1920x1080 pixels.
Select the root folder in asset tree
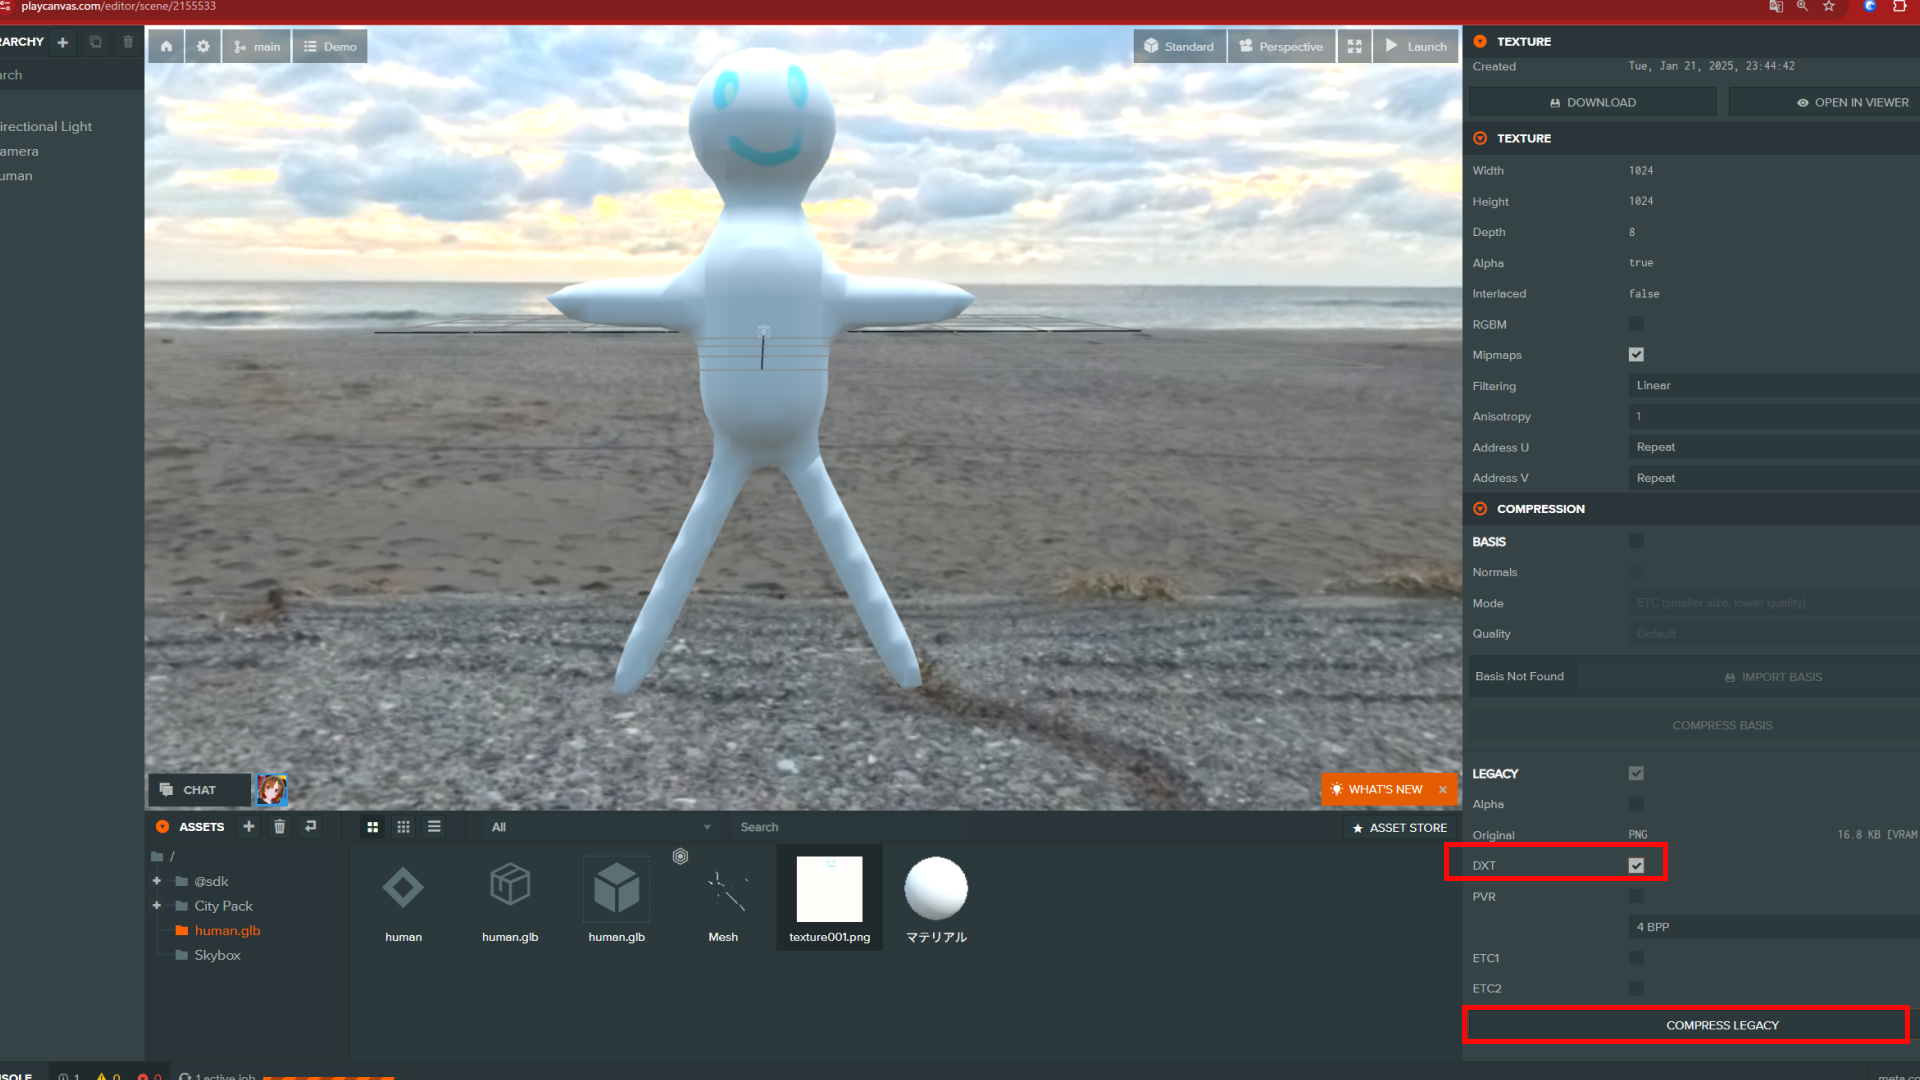(x=164, y=856)
